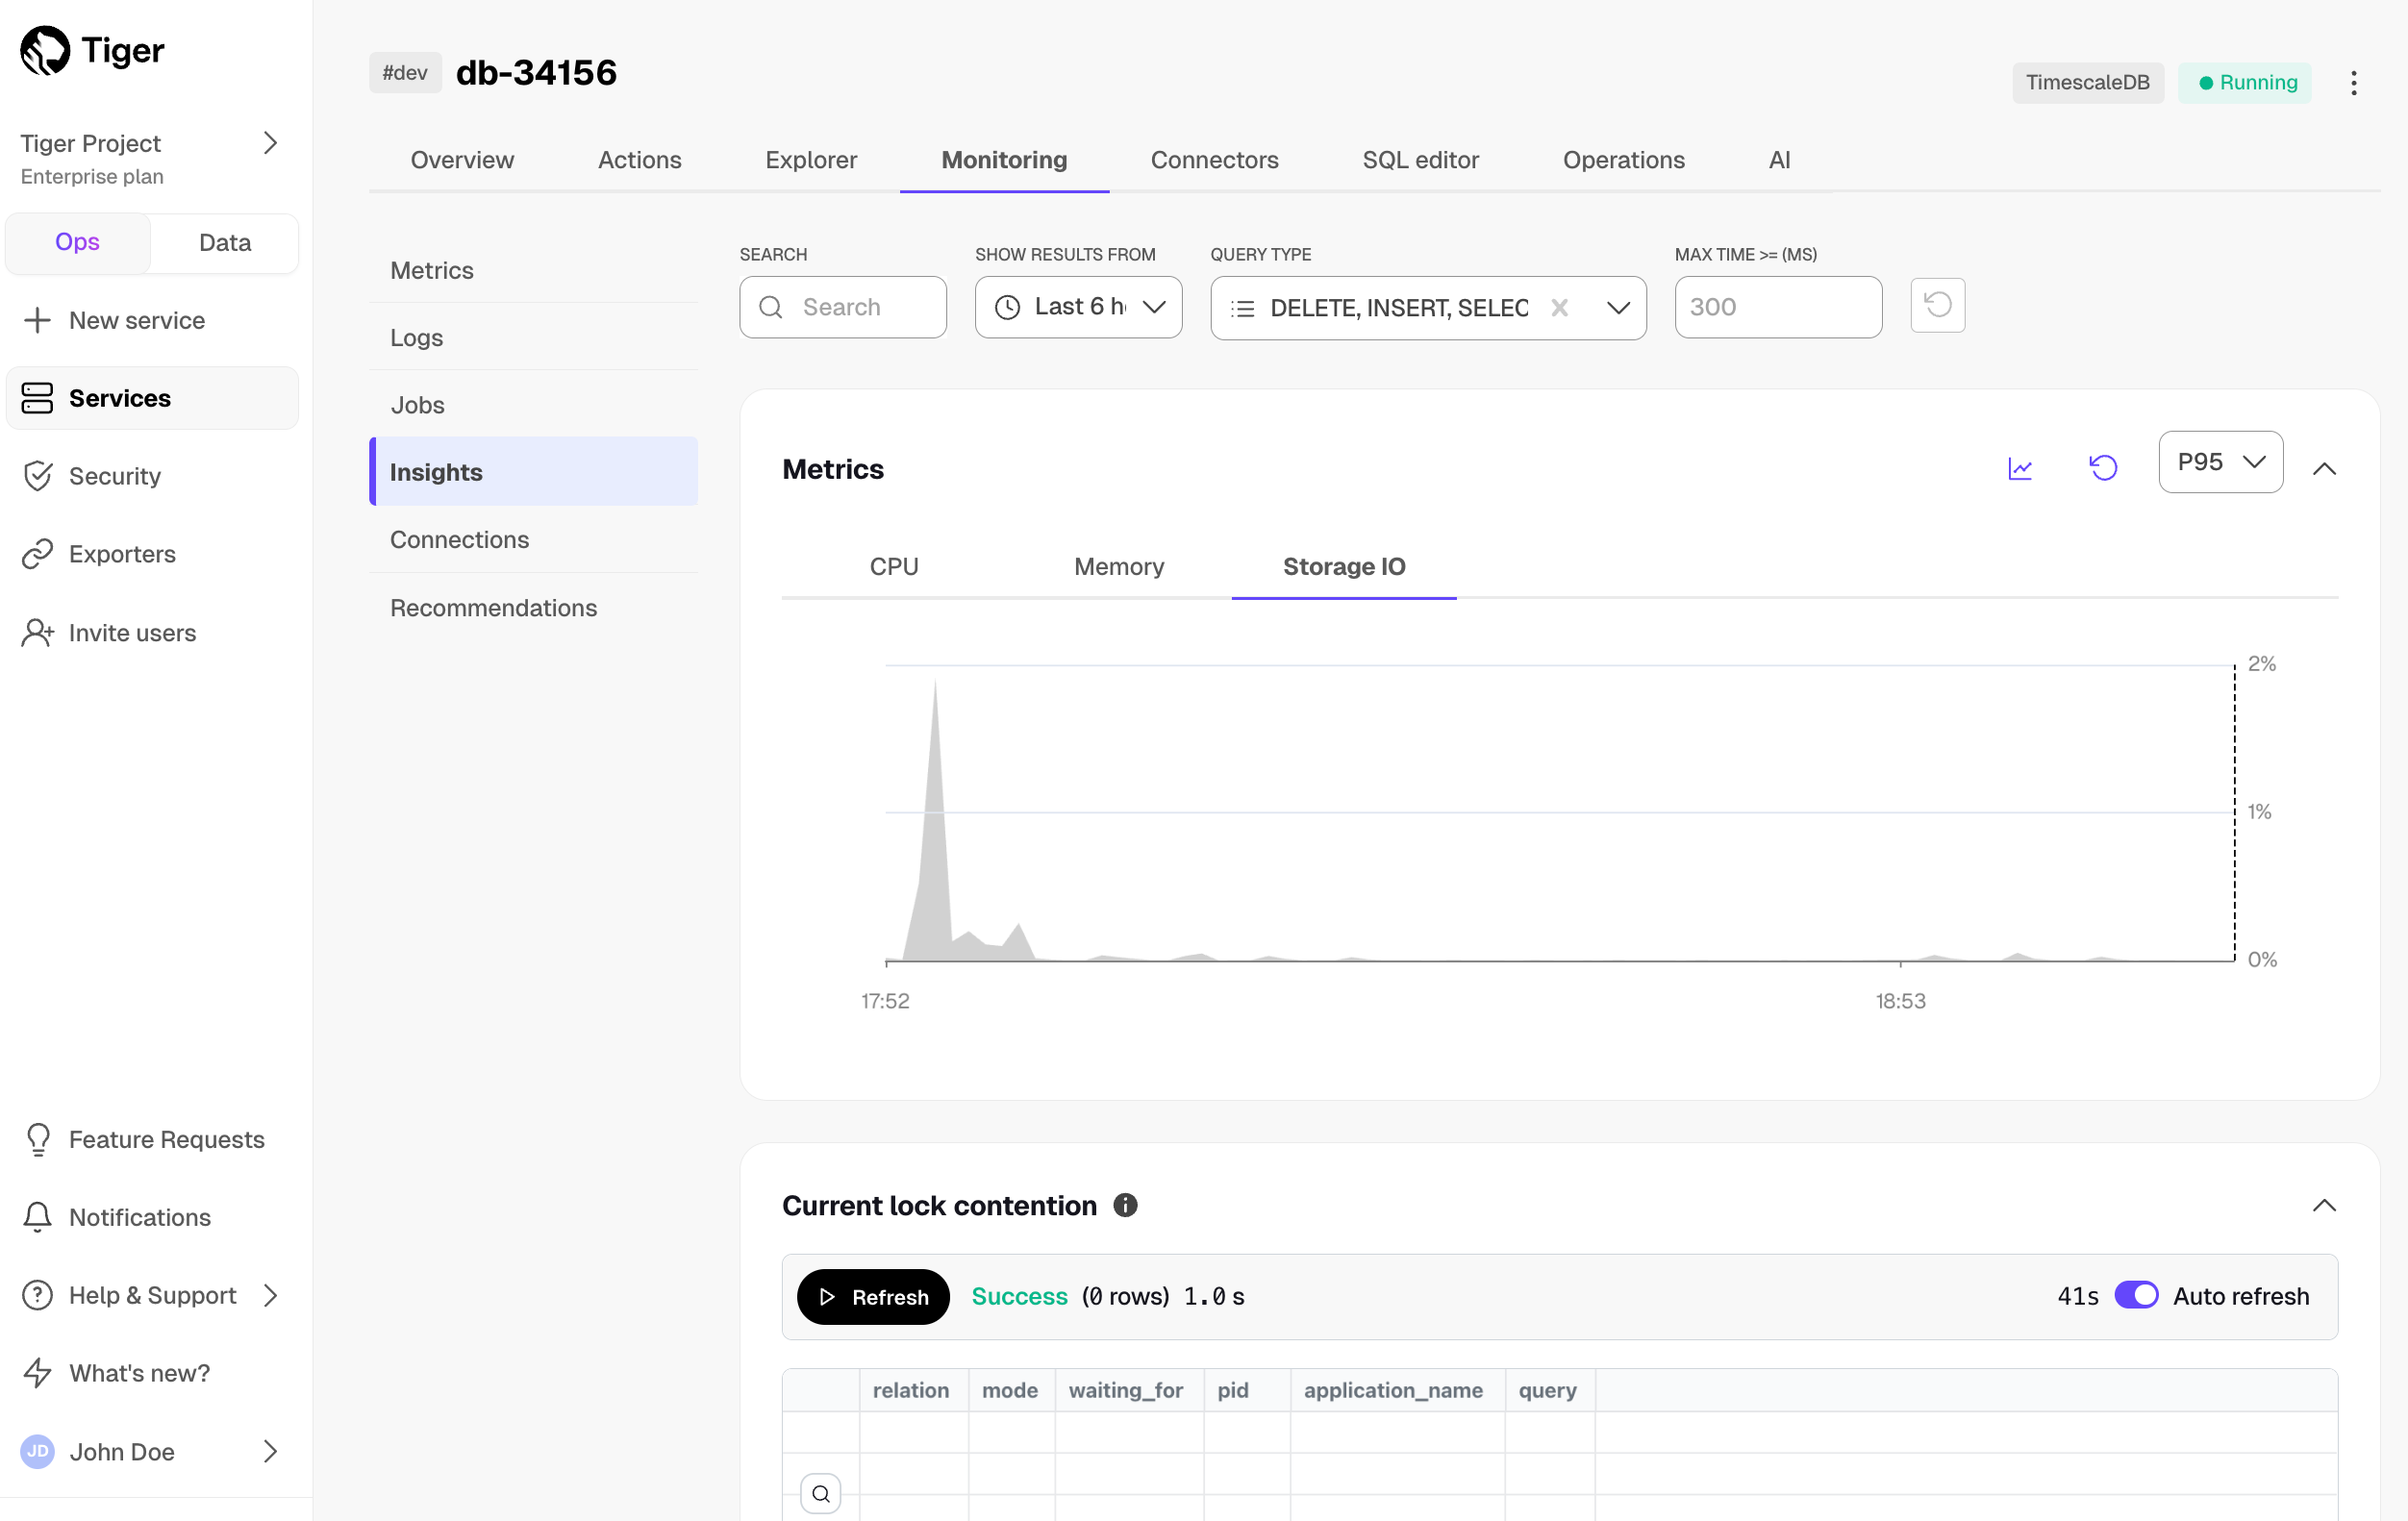Click the lock contention info icon
Image resolution: width=2408 pixels, height=1521 pixels.
point(1125,1205)
